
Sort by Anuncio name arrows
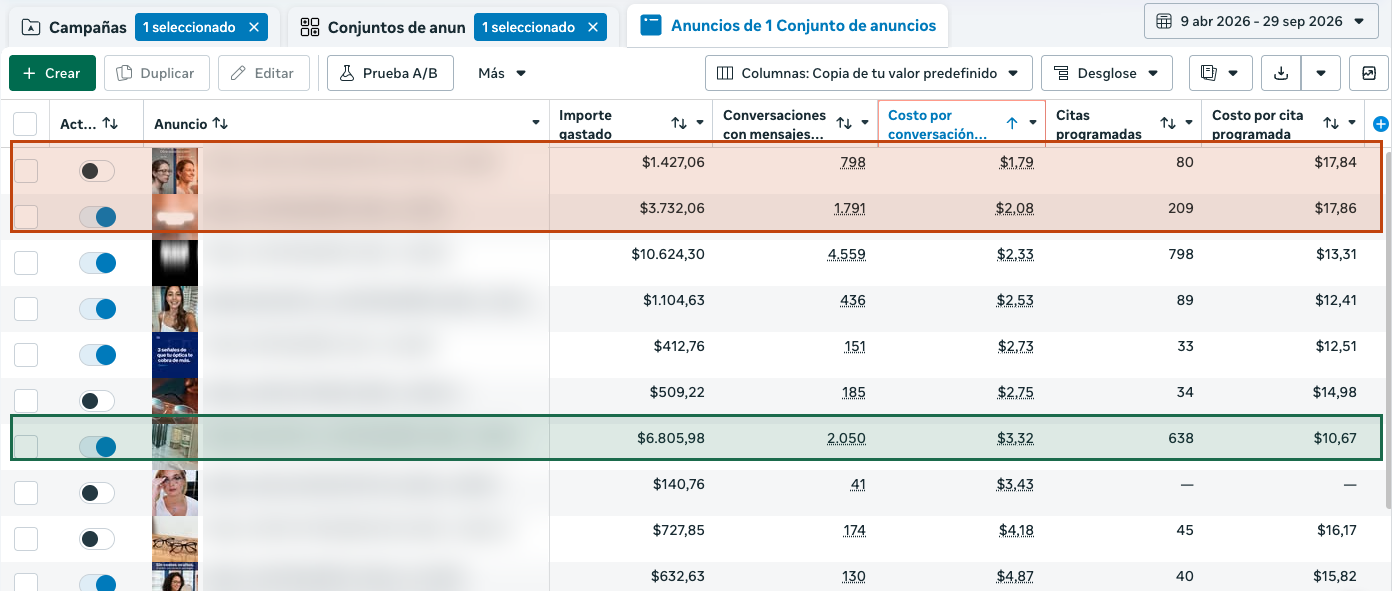click(x=220, y=124)
